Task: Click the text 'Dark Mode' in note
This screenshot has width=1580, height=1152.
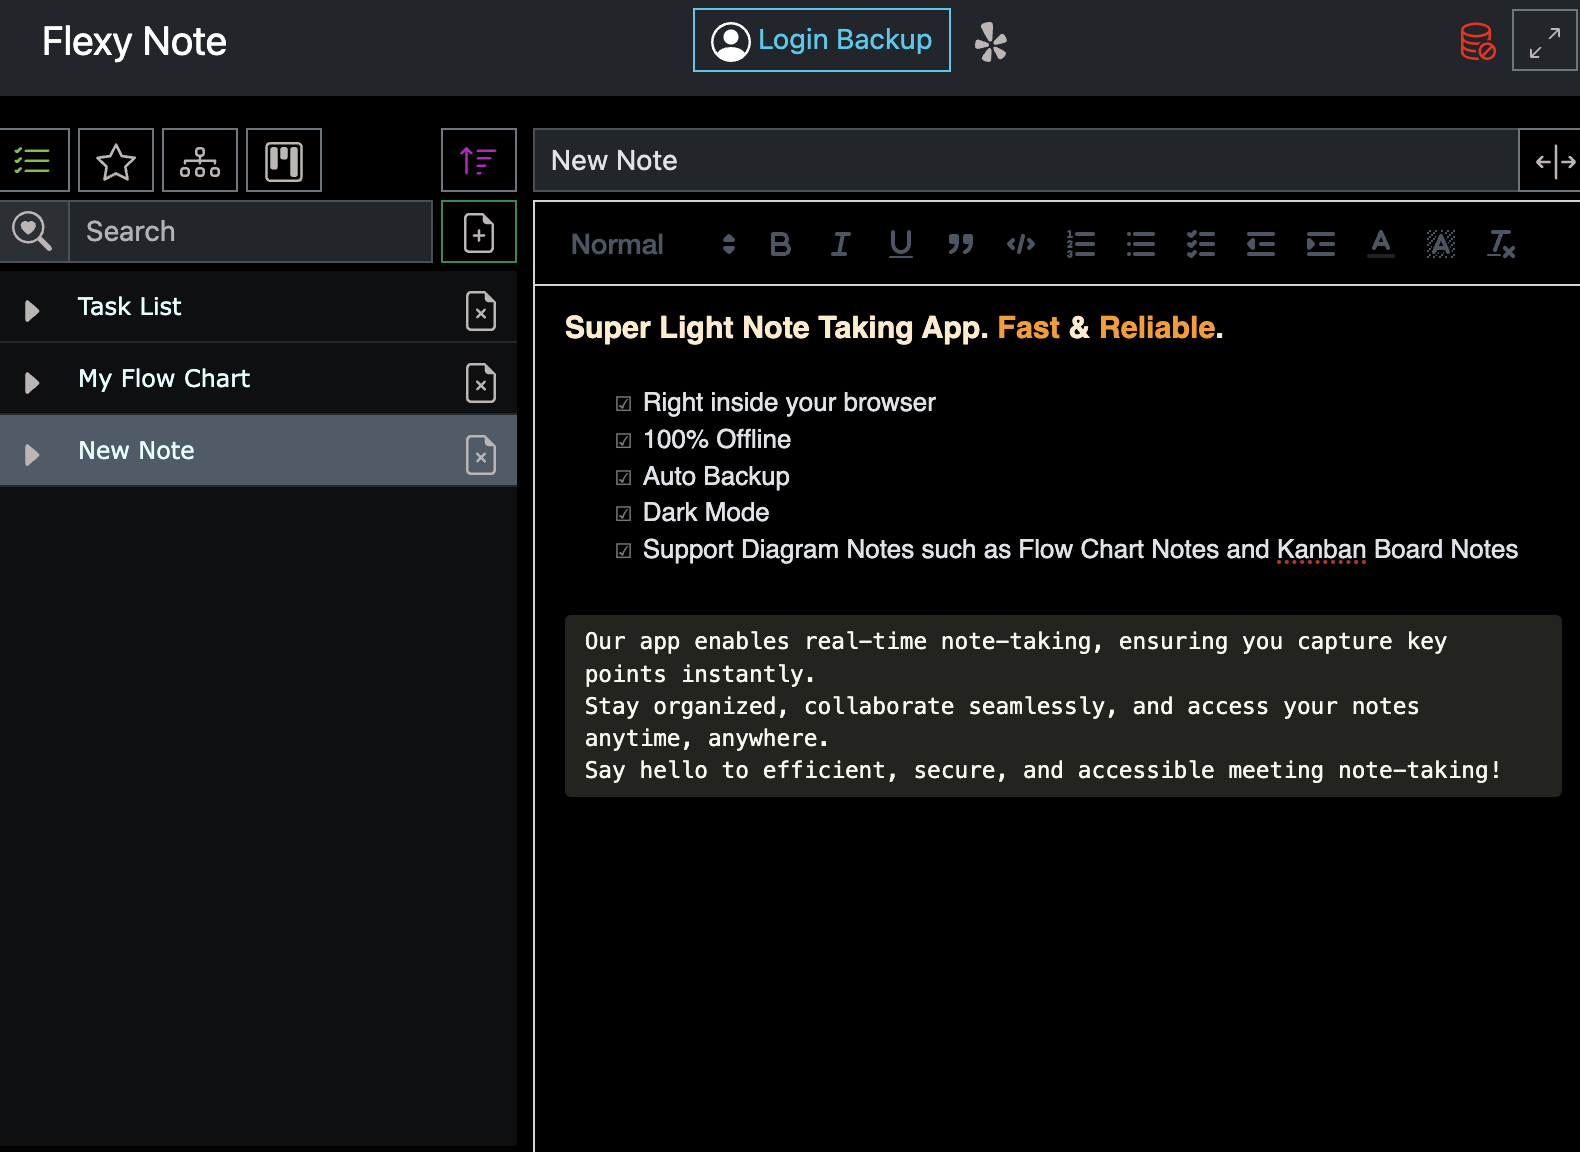Action: coord(706,513)
